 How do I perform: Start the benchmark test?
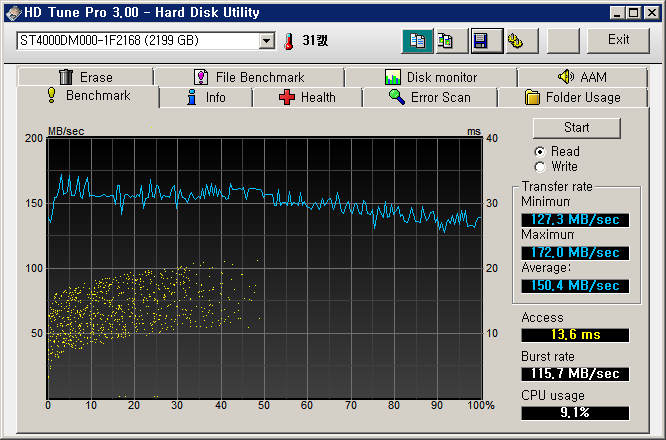point(576,128)
